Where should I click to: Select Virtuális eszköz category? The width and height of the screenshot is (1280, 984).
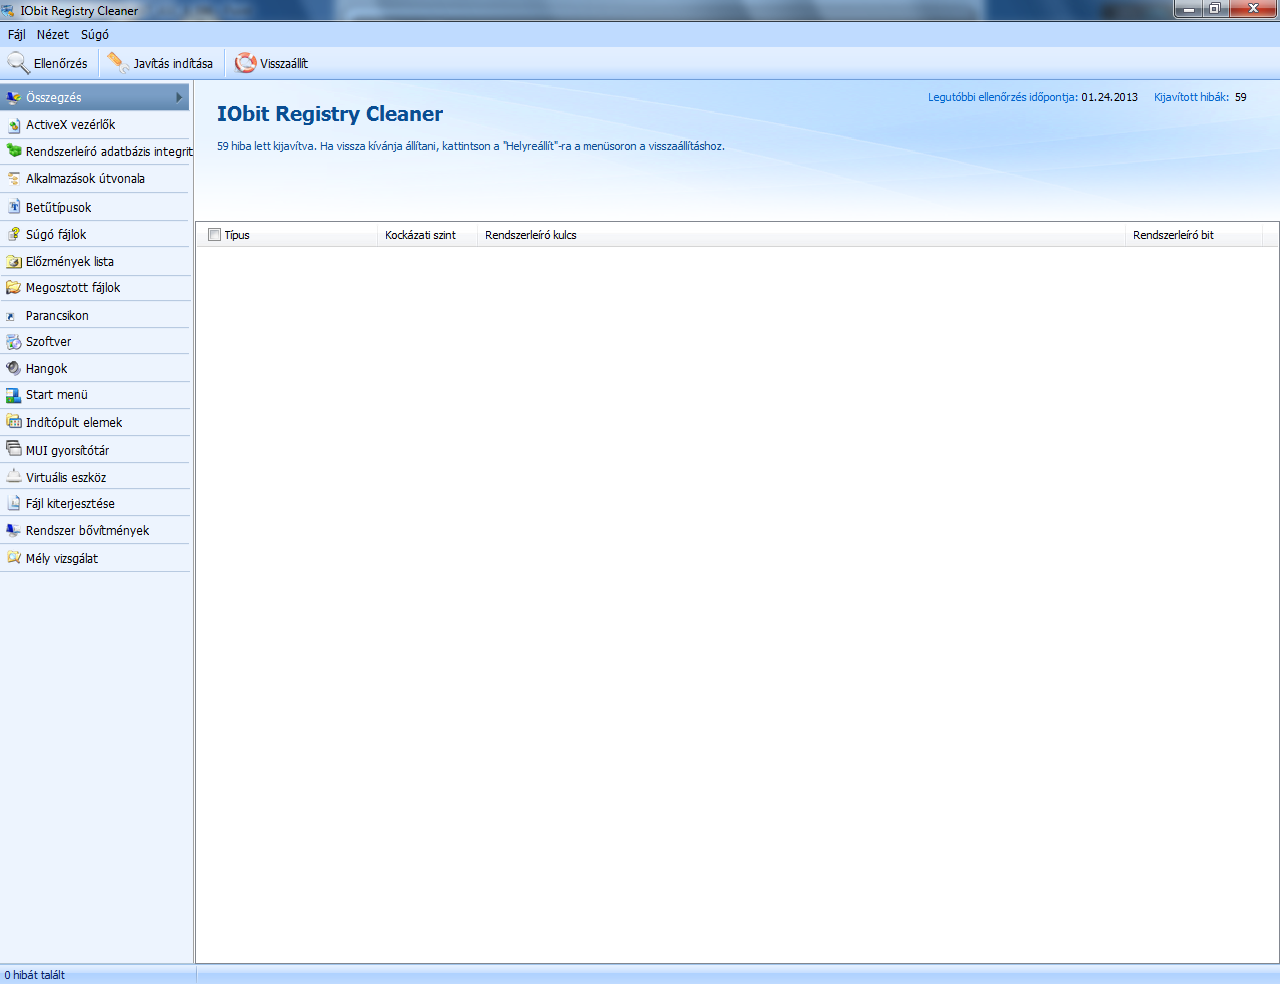[x=96, y=477]
